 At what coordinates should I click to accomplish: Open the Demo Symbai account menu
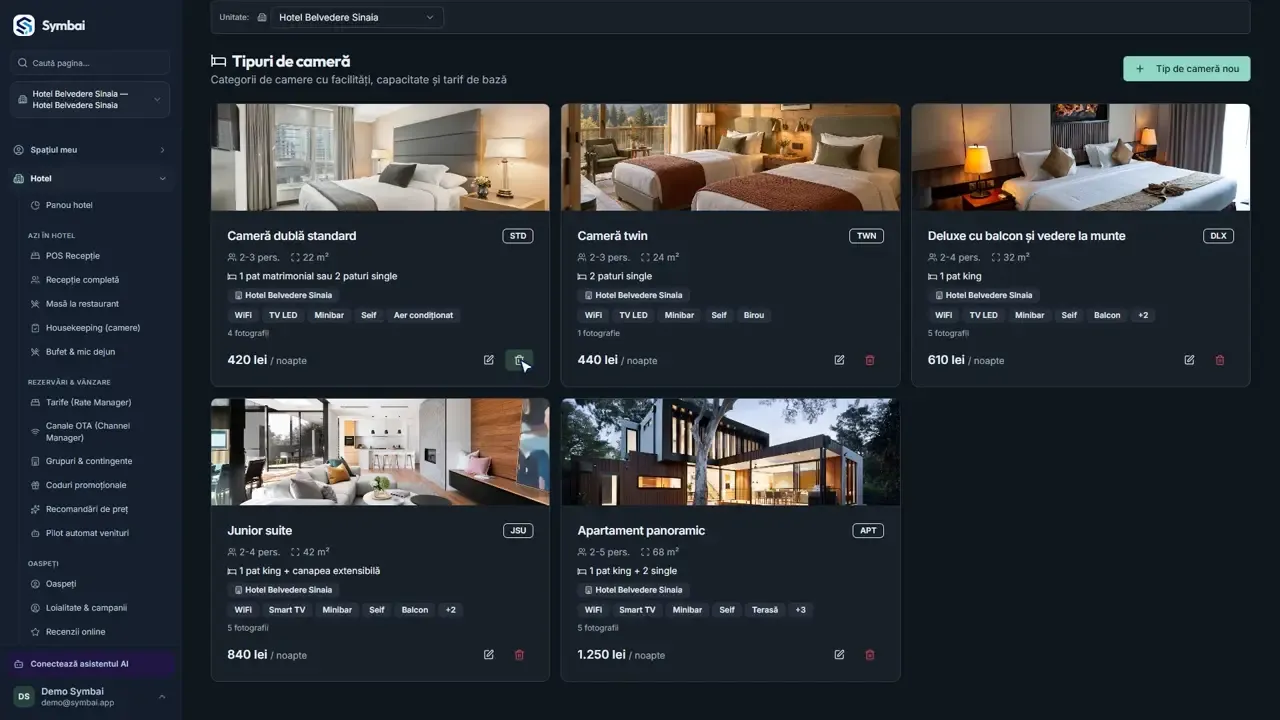click(x=90, y=696)
